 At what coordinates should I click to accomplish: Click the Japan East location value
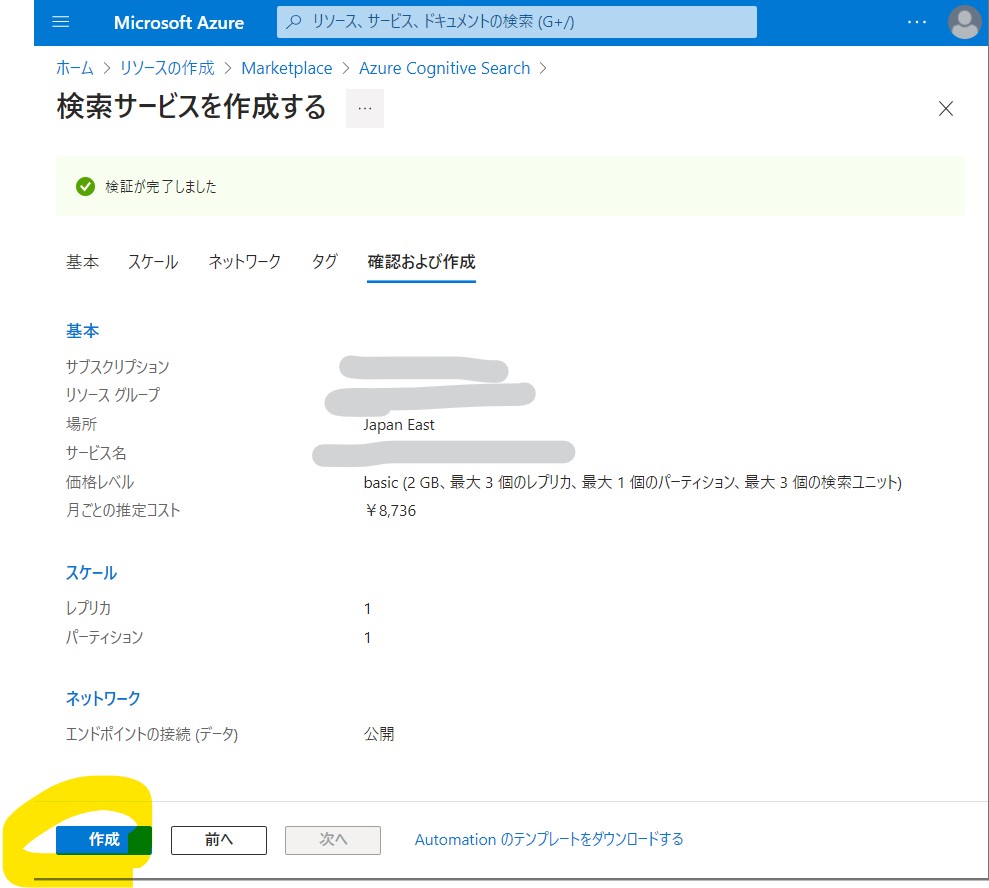(399, 425)
